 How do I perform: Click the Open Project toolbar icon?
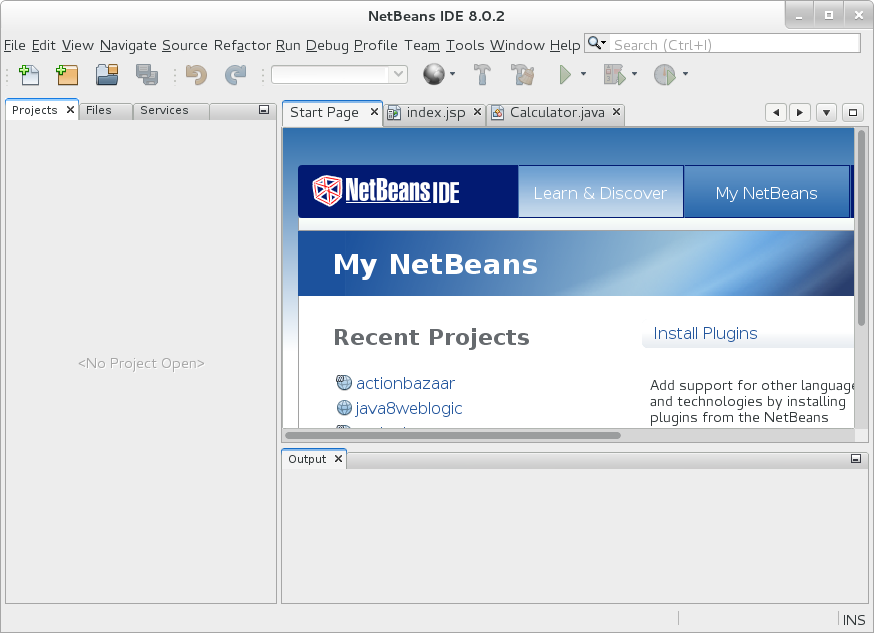[x=106, y=74]
